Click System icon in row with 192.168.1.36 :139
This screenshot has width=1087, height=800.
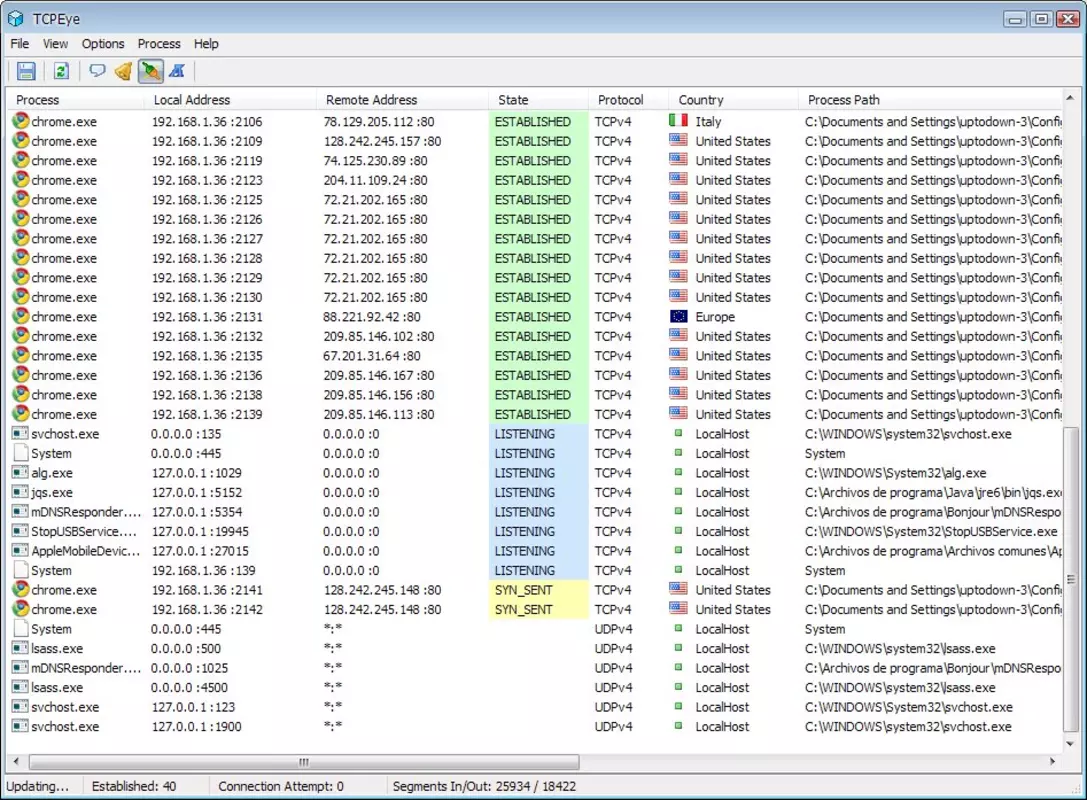[x=20, y=570]
